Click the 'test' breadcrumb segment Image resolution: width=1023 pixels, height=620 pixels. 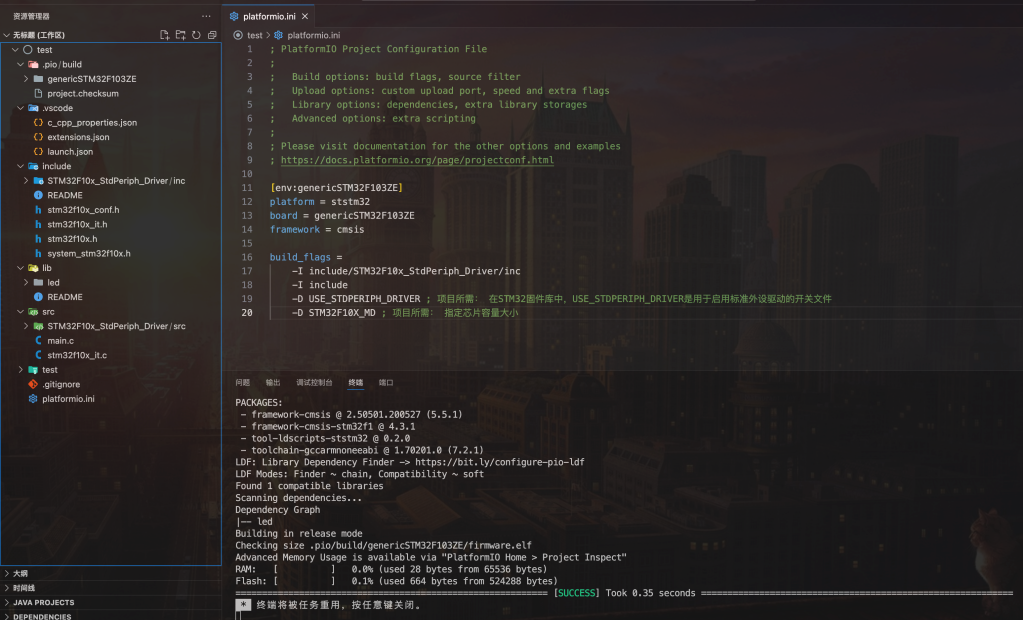coord(255,35)
